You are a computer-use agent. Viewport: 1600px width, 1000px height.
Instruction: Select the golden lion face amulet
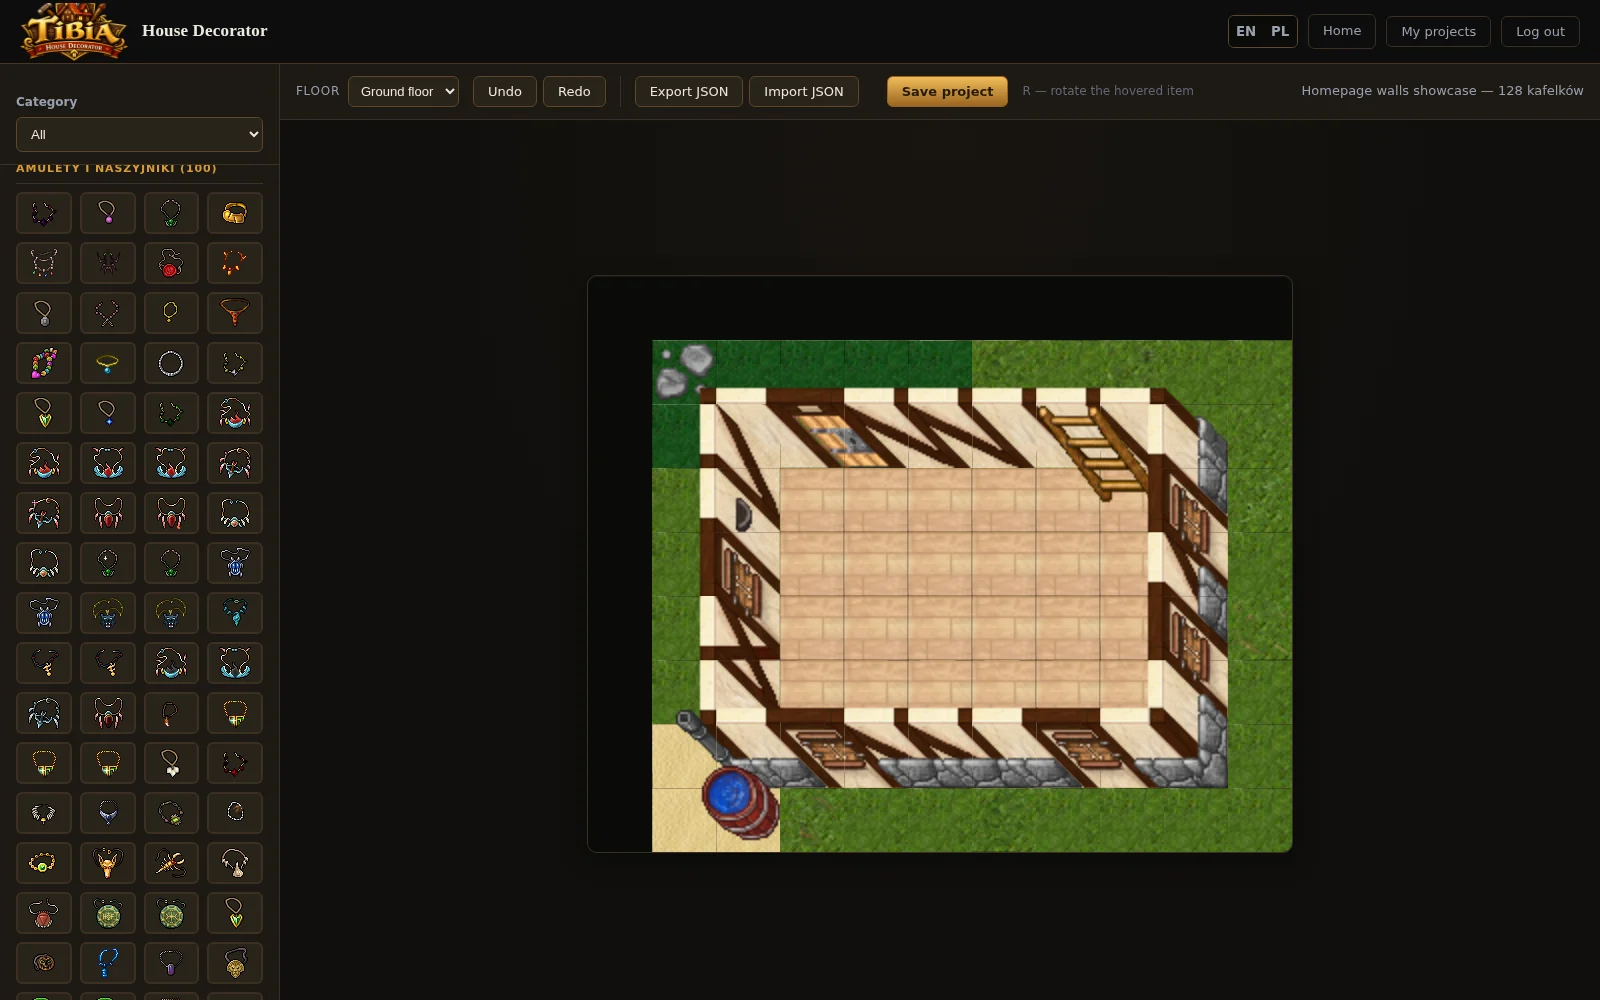235,963
